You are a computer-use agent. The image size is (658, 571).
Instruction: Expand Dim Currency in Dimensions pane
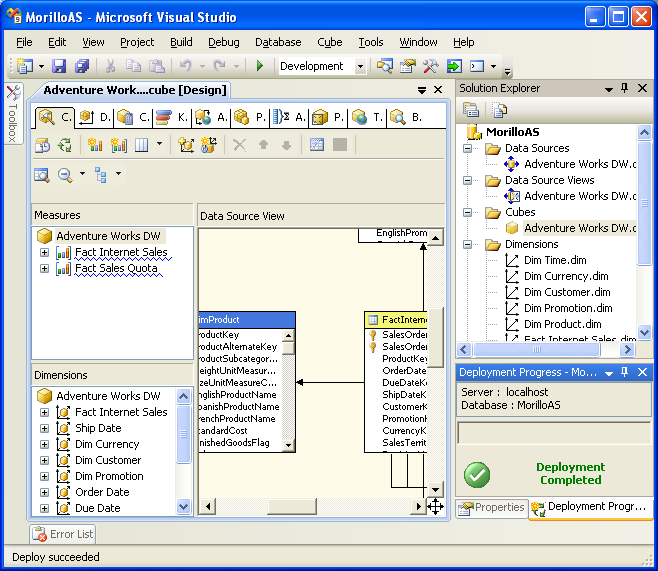click(x=44, y=444)
